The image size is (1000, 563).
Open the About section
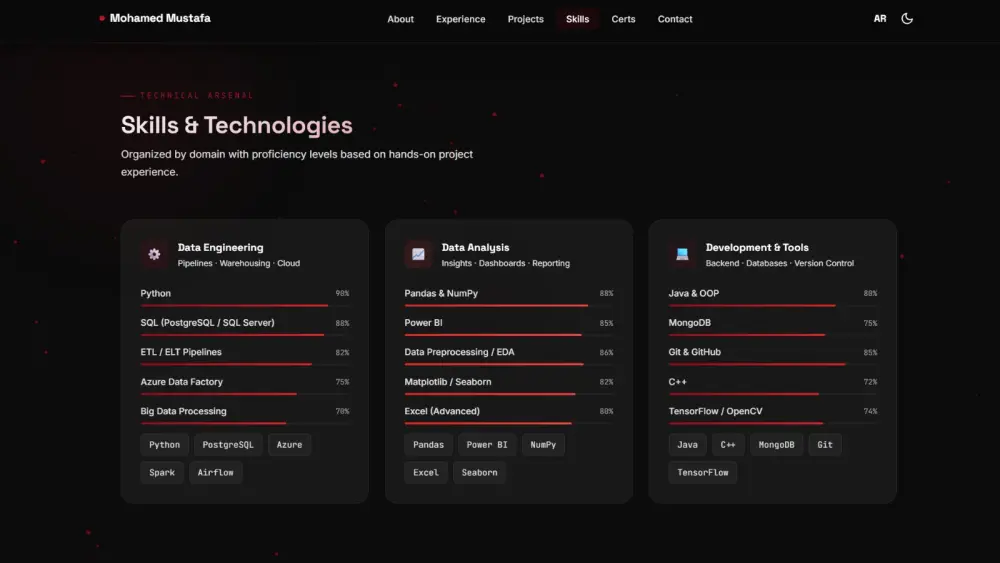[x=400, y=19]
